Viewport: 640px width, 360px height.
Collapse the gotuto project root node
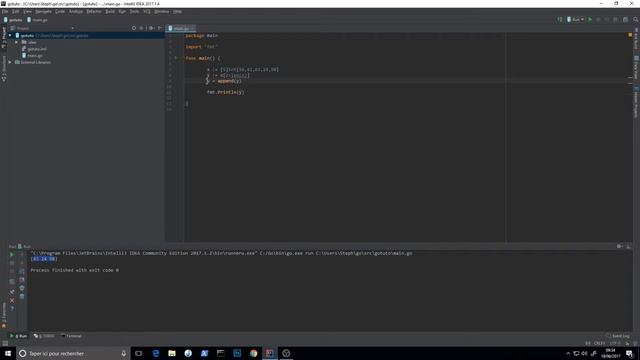pyautogui.click(x=10, y=36)
